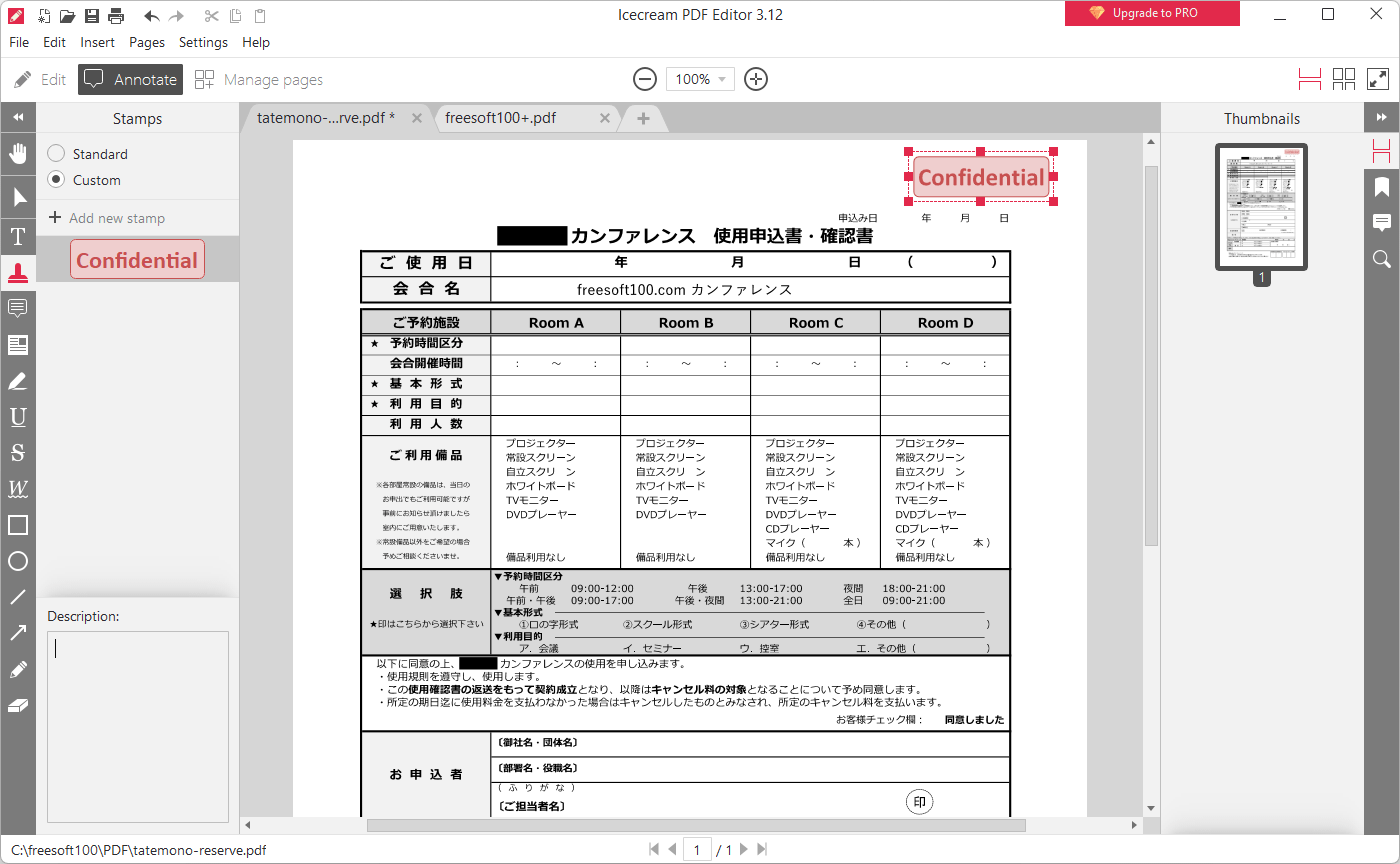This screenshot has width=1400, height=864.
Task: Select the Circle shape tool
Action: coord(18,561)
